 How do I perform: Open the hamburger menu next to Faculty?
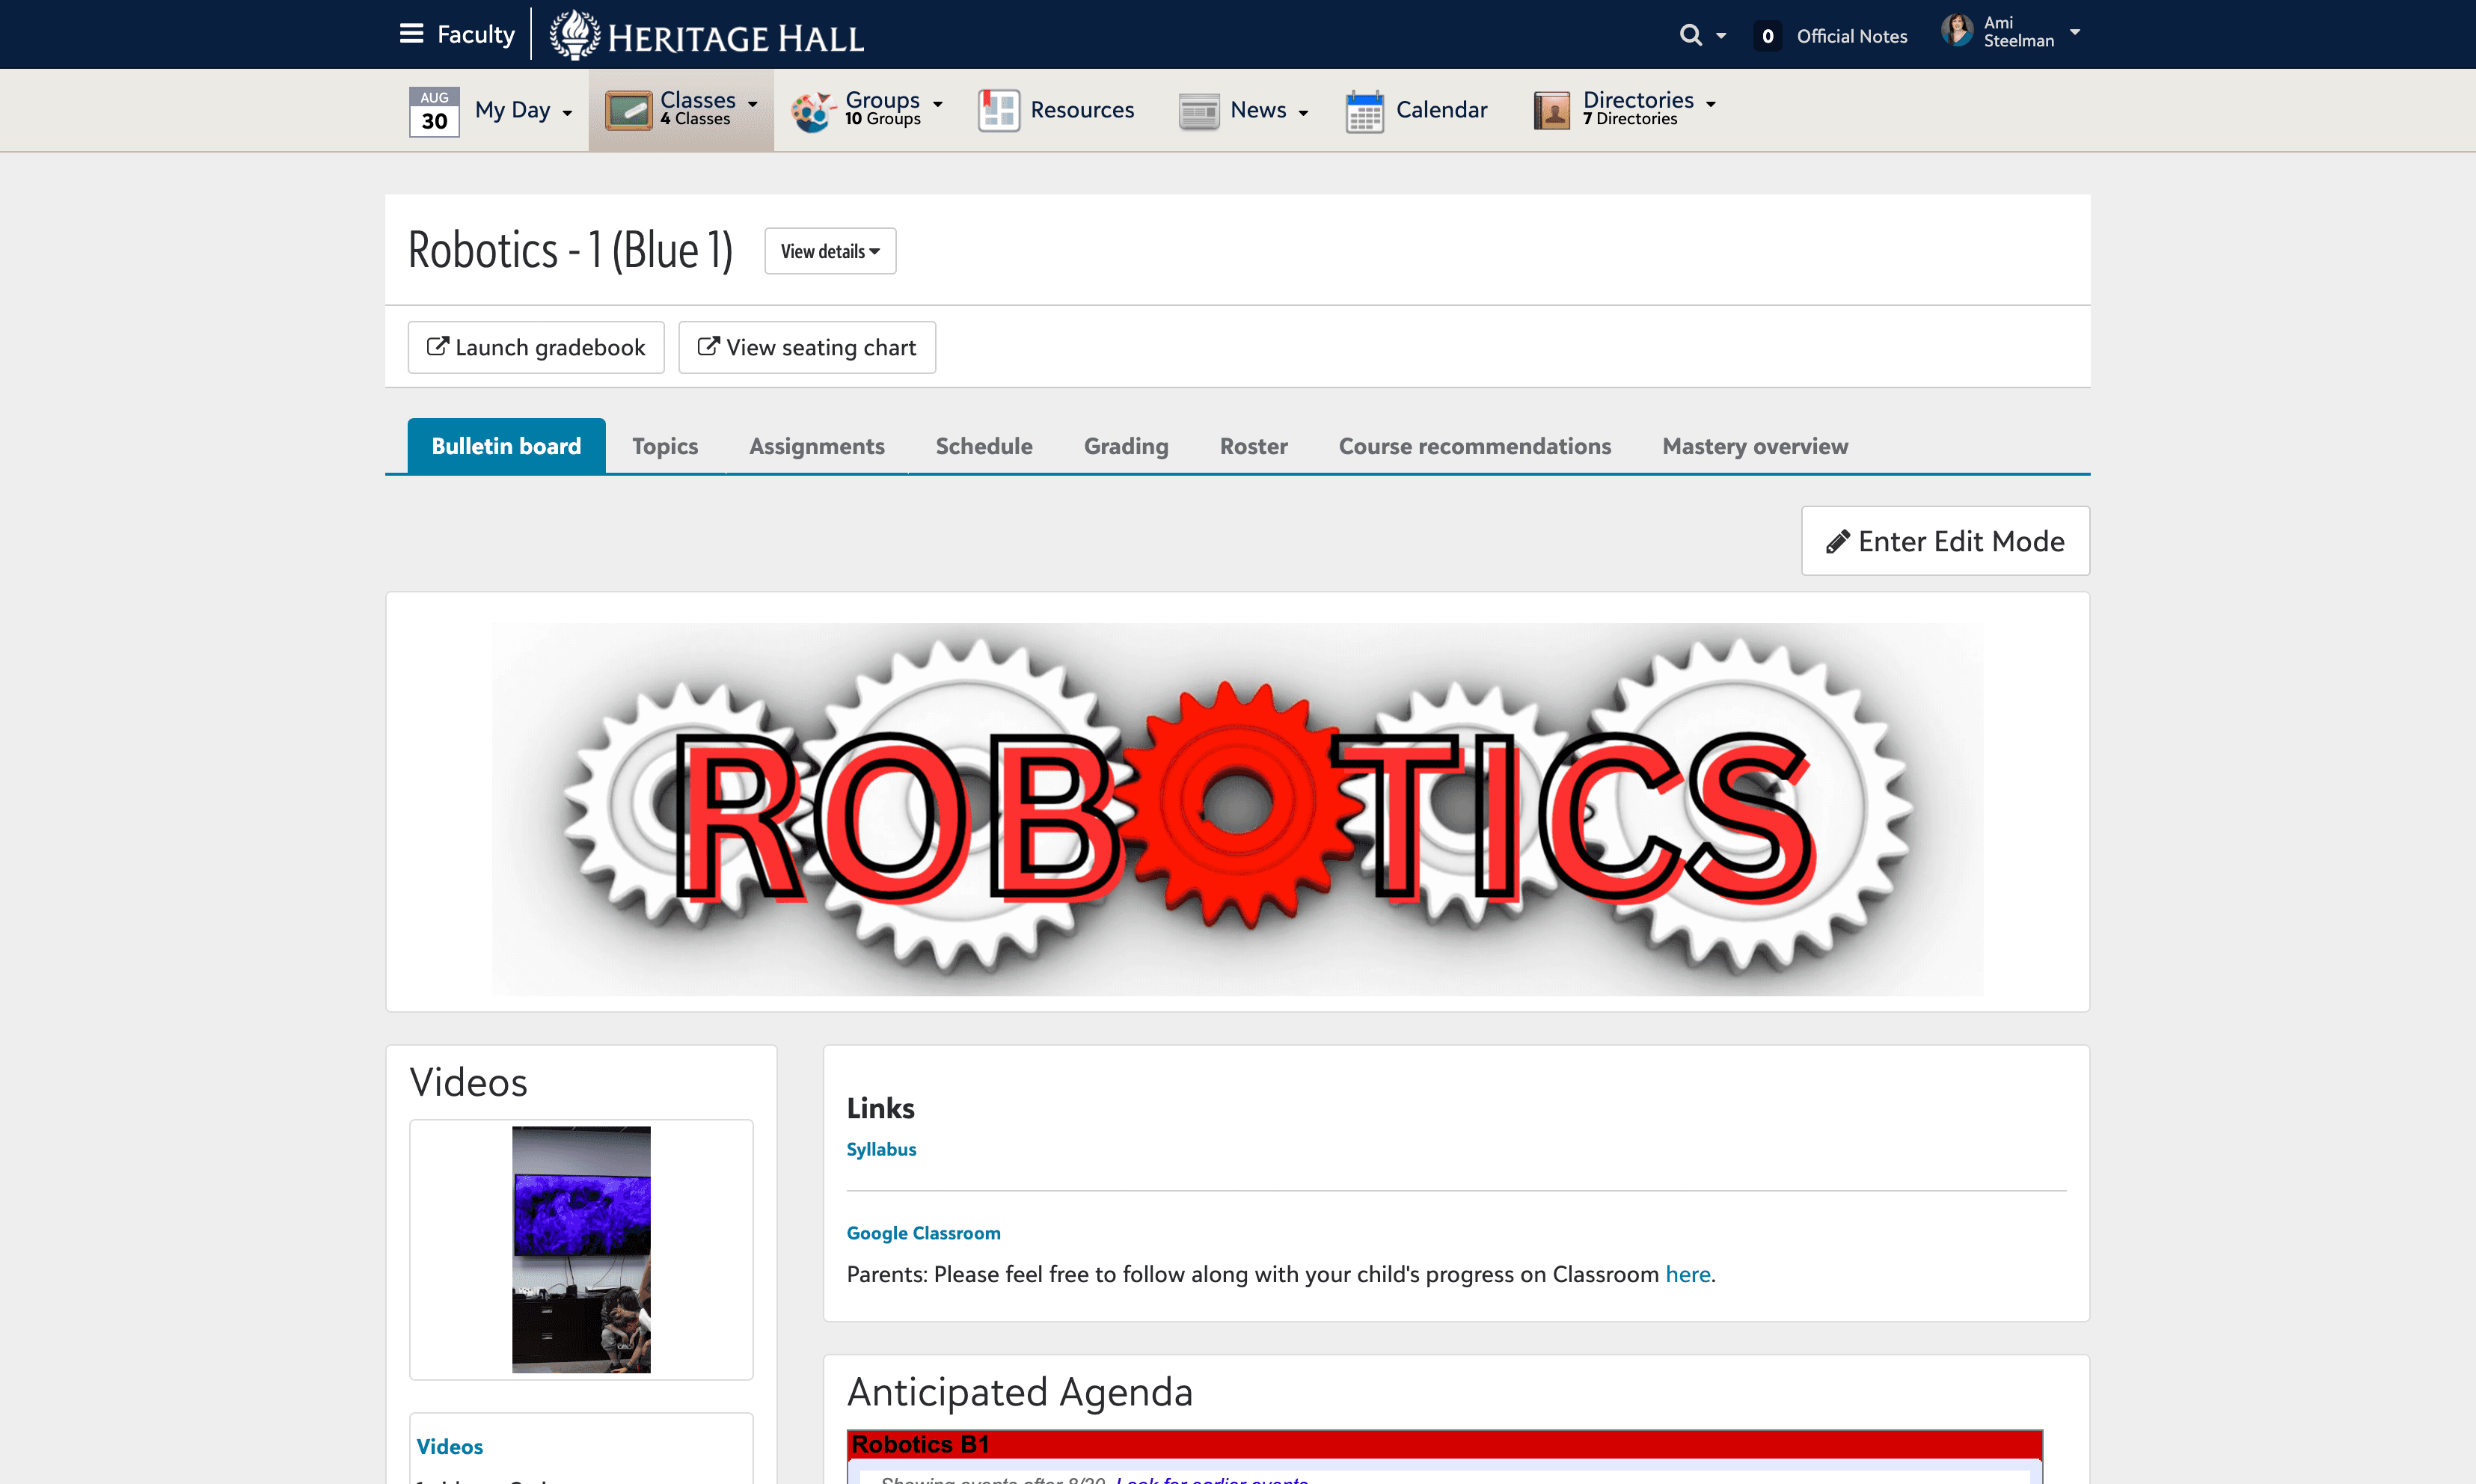pyautogui.click(x=411, y=34)
